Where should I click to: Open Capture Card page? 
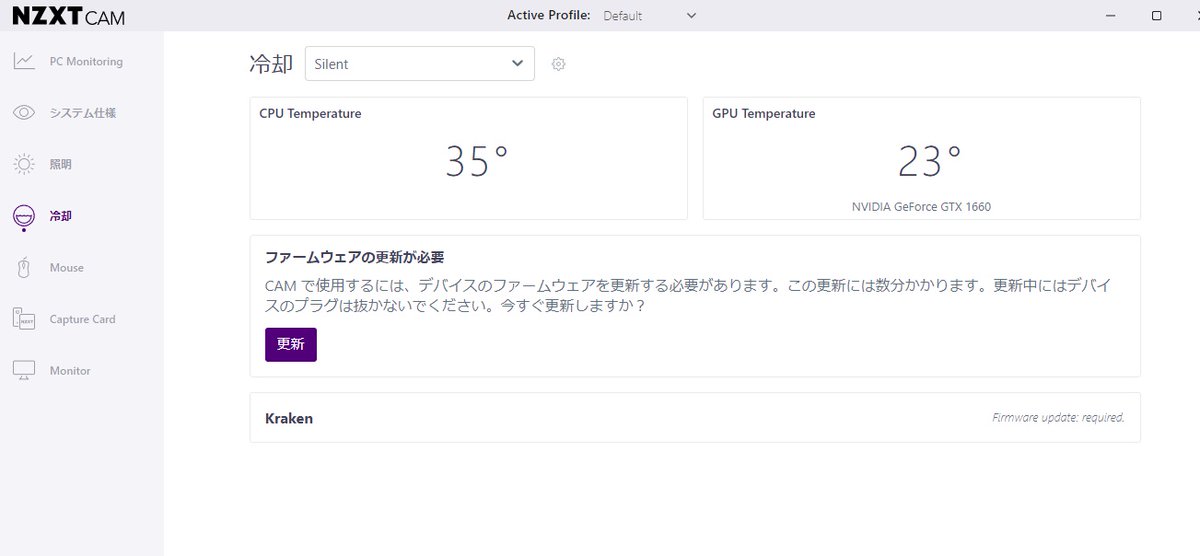pos(83,319)
